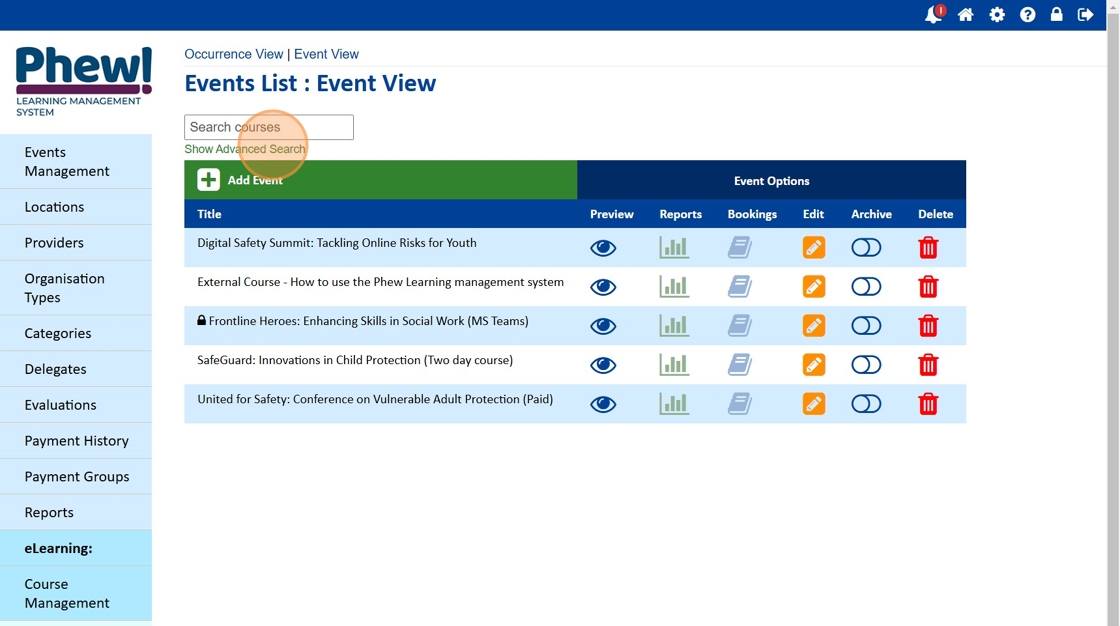
Task: Preview SafeGuard event with eye icon
Action: [603, 365]
